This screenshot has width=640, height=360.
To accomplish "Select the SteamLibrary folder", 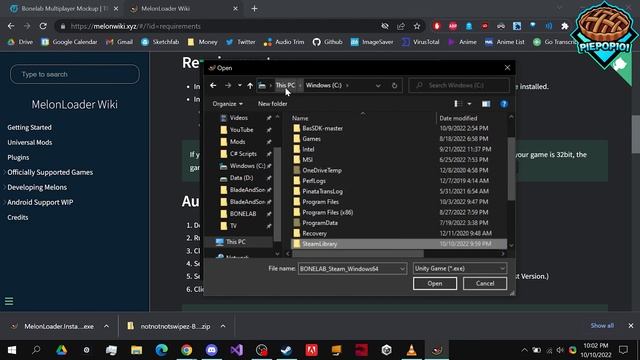I will coord(399,244).
